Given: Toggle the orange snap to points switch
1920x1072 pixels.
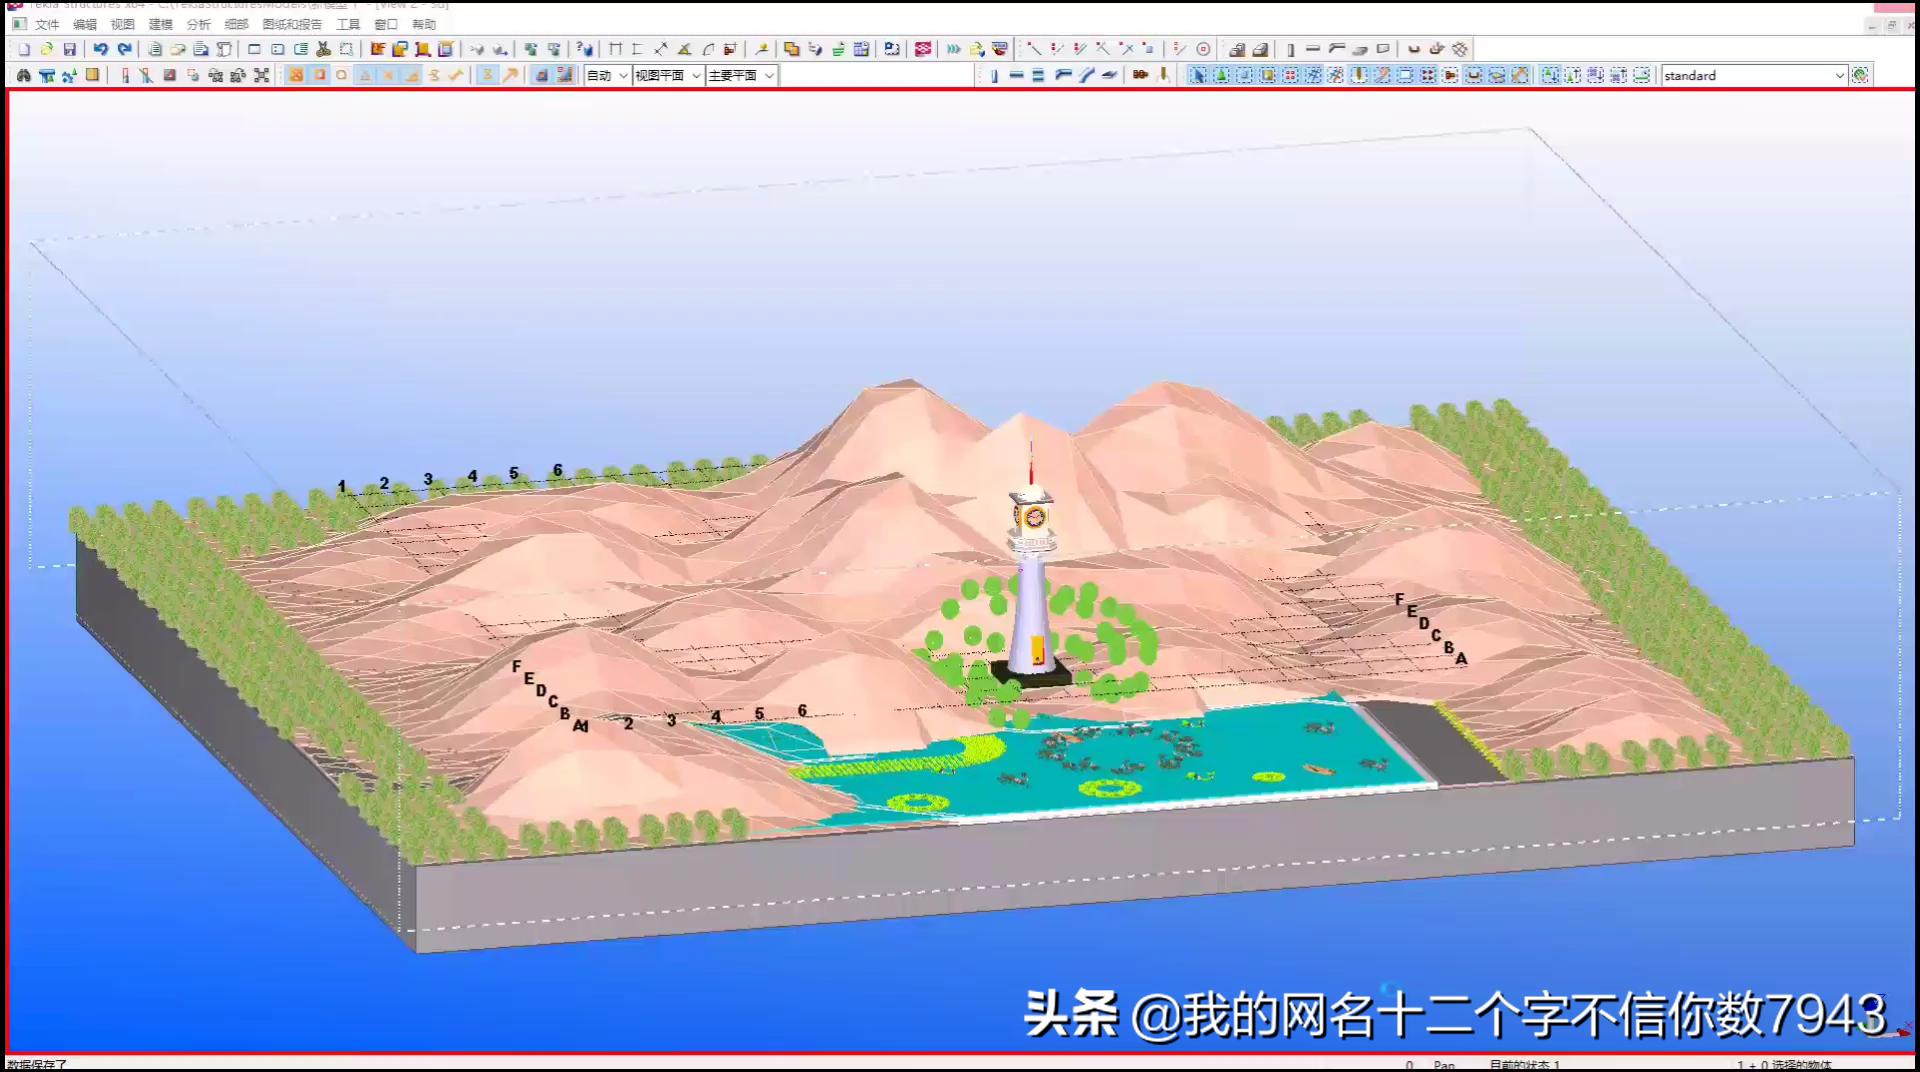Looking at the screenshot, I should pos(296,74).
